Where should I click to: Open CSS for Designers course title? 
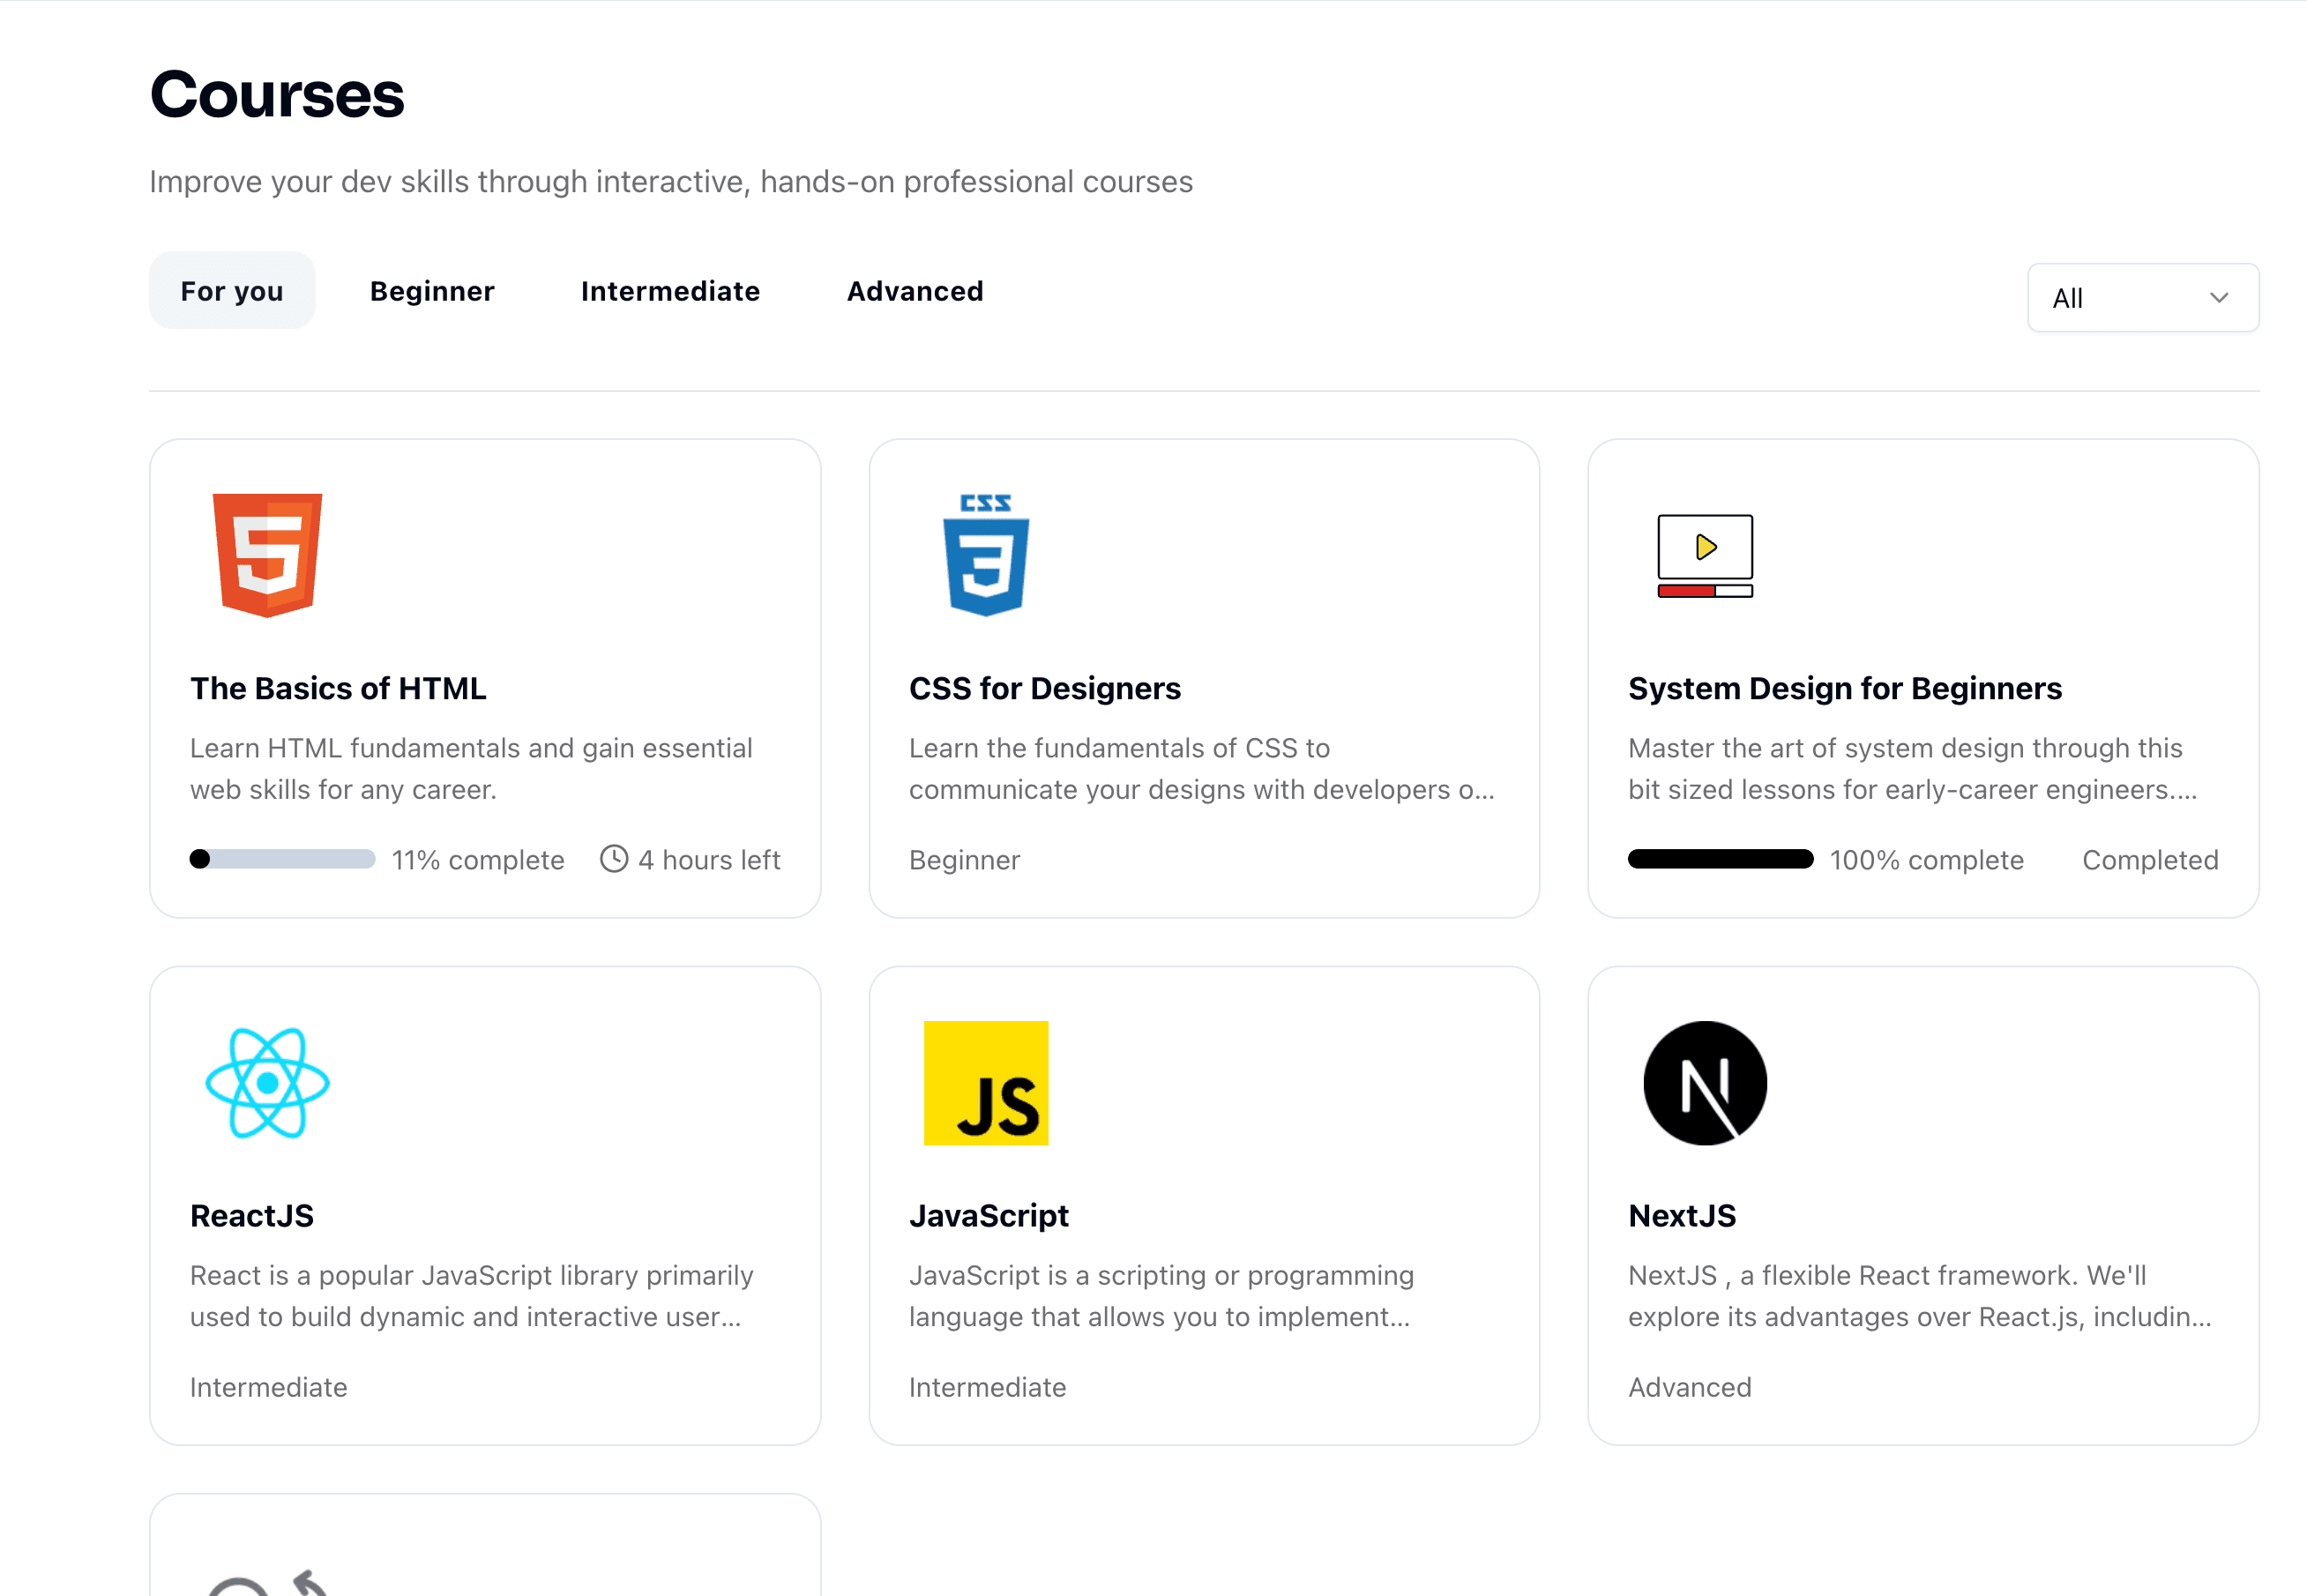pos(1044,688)
